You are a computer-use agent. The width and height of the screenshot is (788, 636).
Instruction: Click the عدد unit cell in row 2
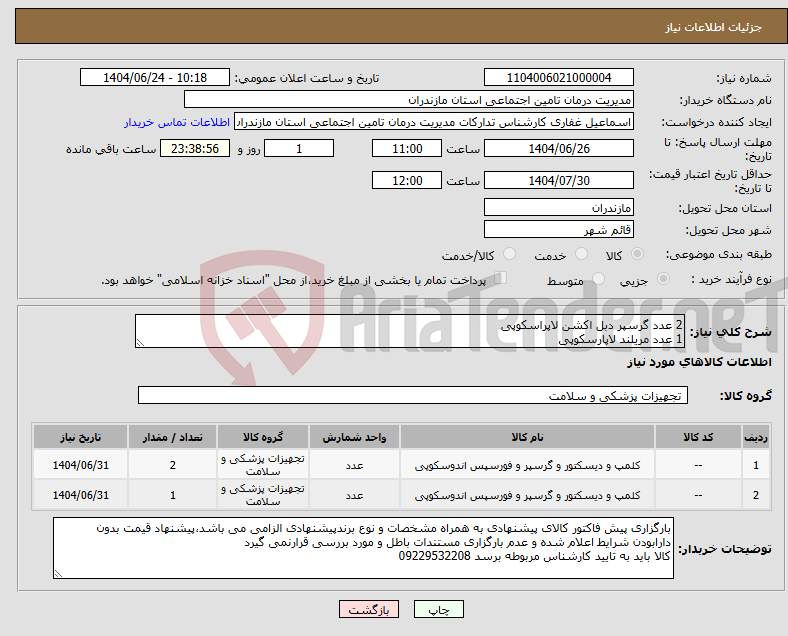pos(354,495)
